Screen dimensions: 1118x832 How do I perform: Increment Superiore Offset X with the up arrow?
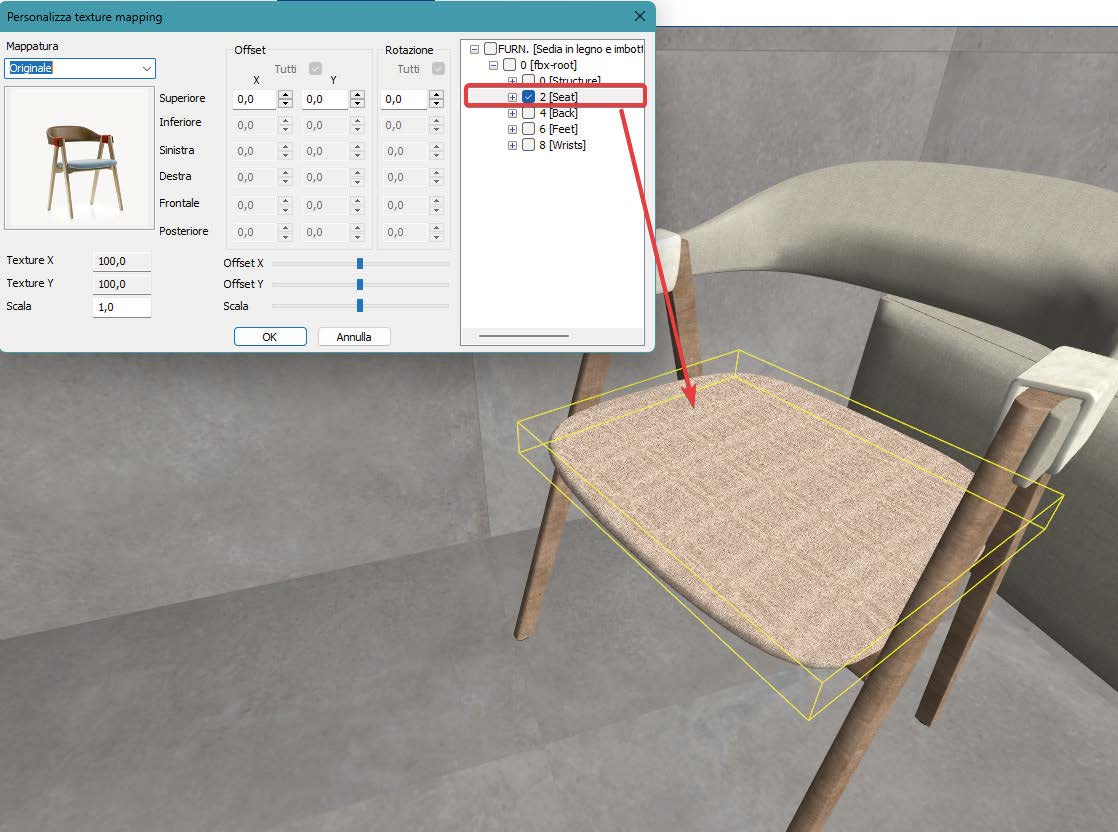pyautogui.click(x=286, y=94)
